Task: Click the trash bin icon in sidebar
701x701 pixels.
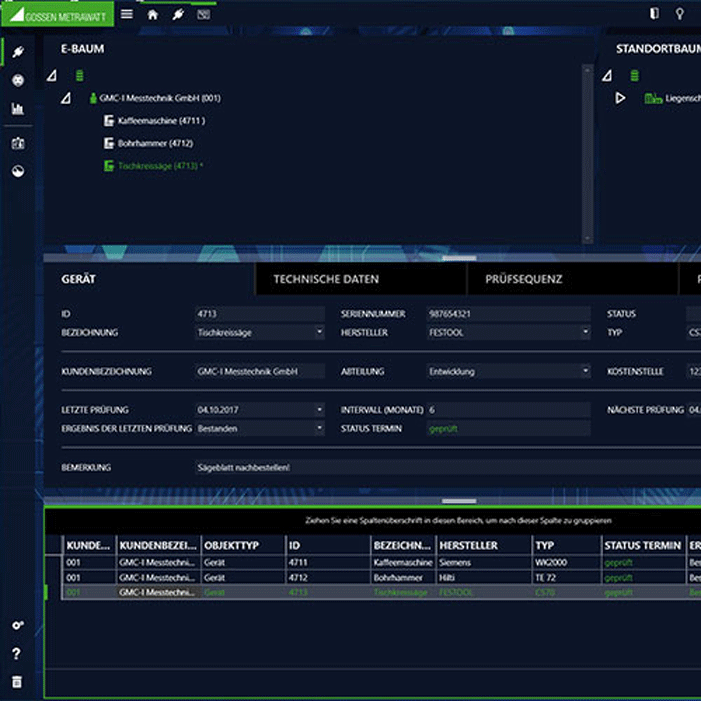Action: (17, 681)
